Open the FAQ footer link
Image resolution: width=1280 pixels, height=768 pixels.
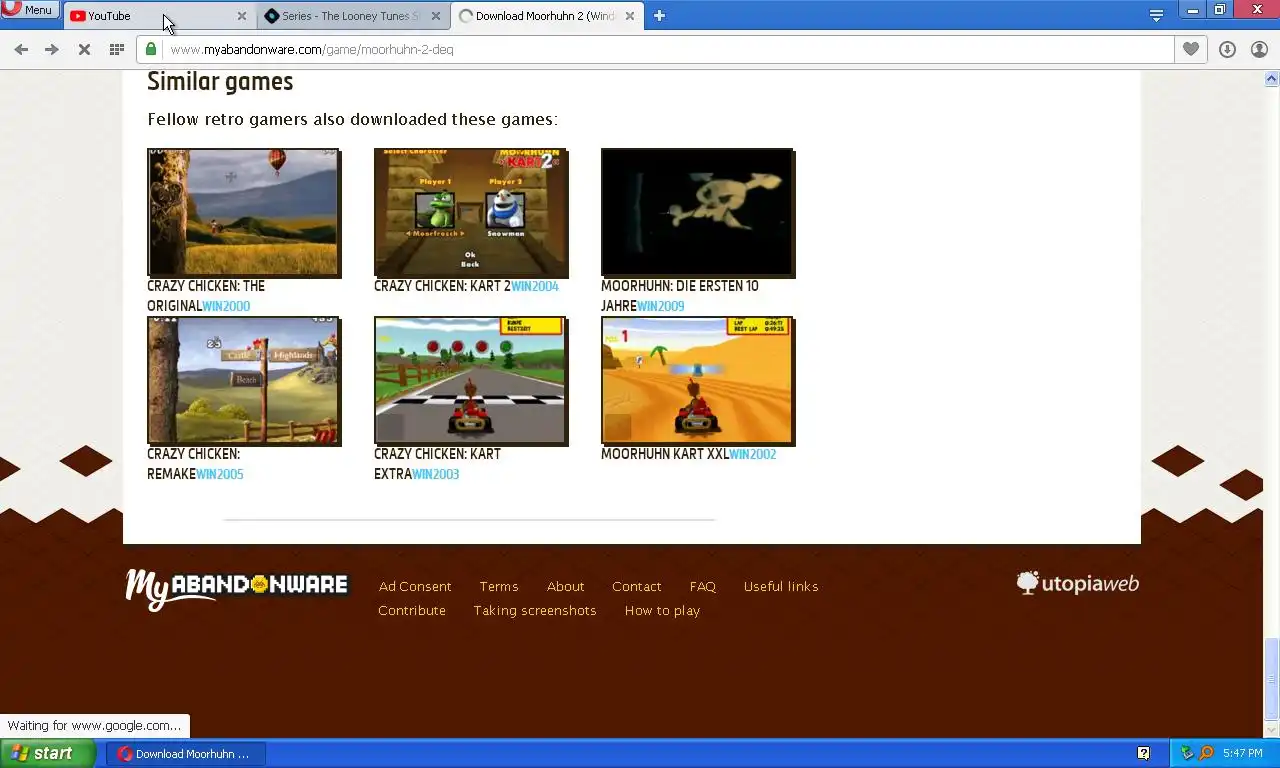(x=703, y=587)
